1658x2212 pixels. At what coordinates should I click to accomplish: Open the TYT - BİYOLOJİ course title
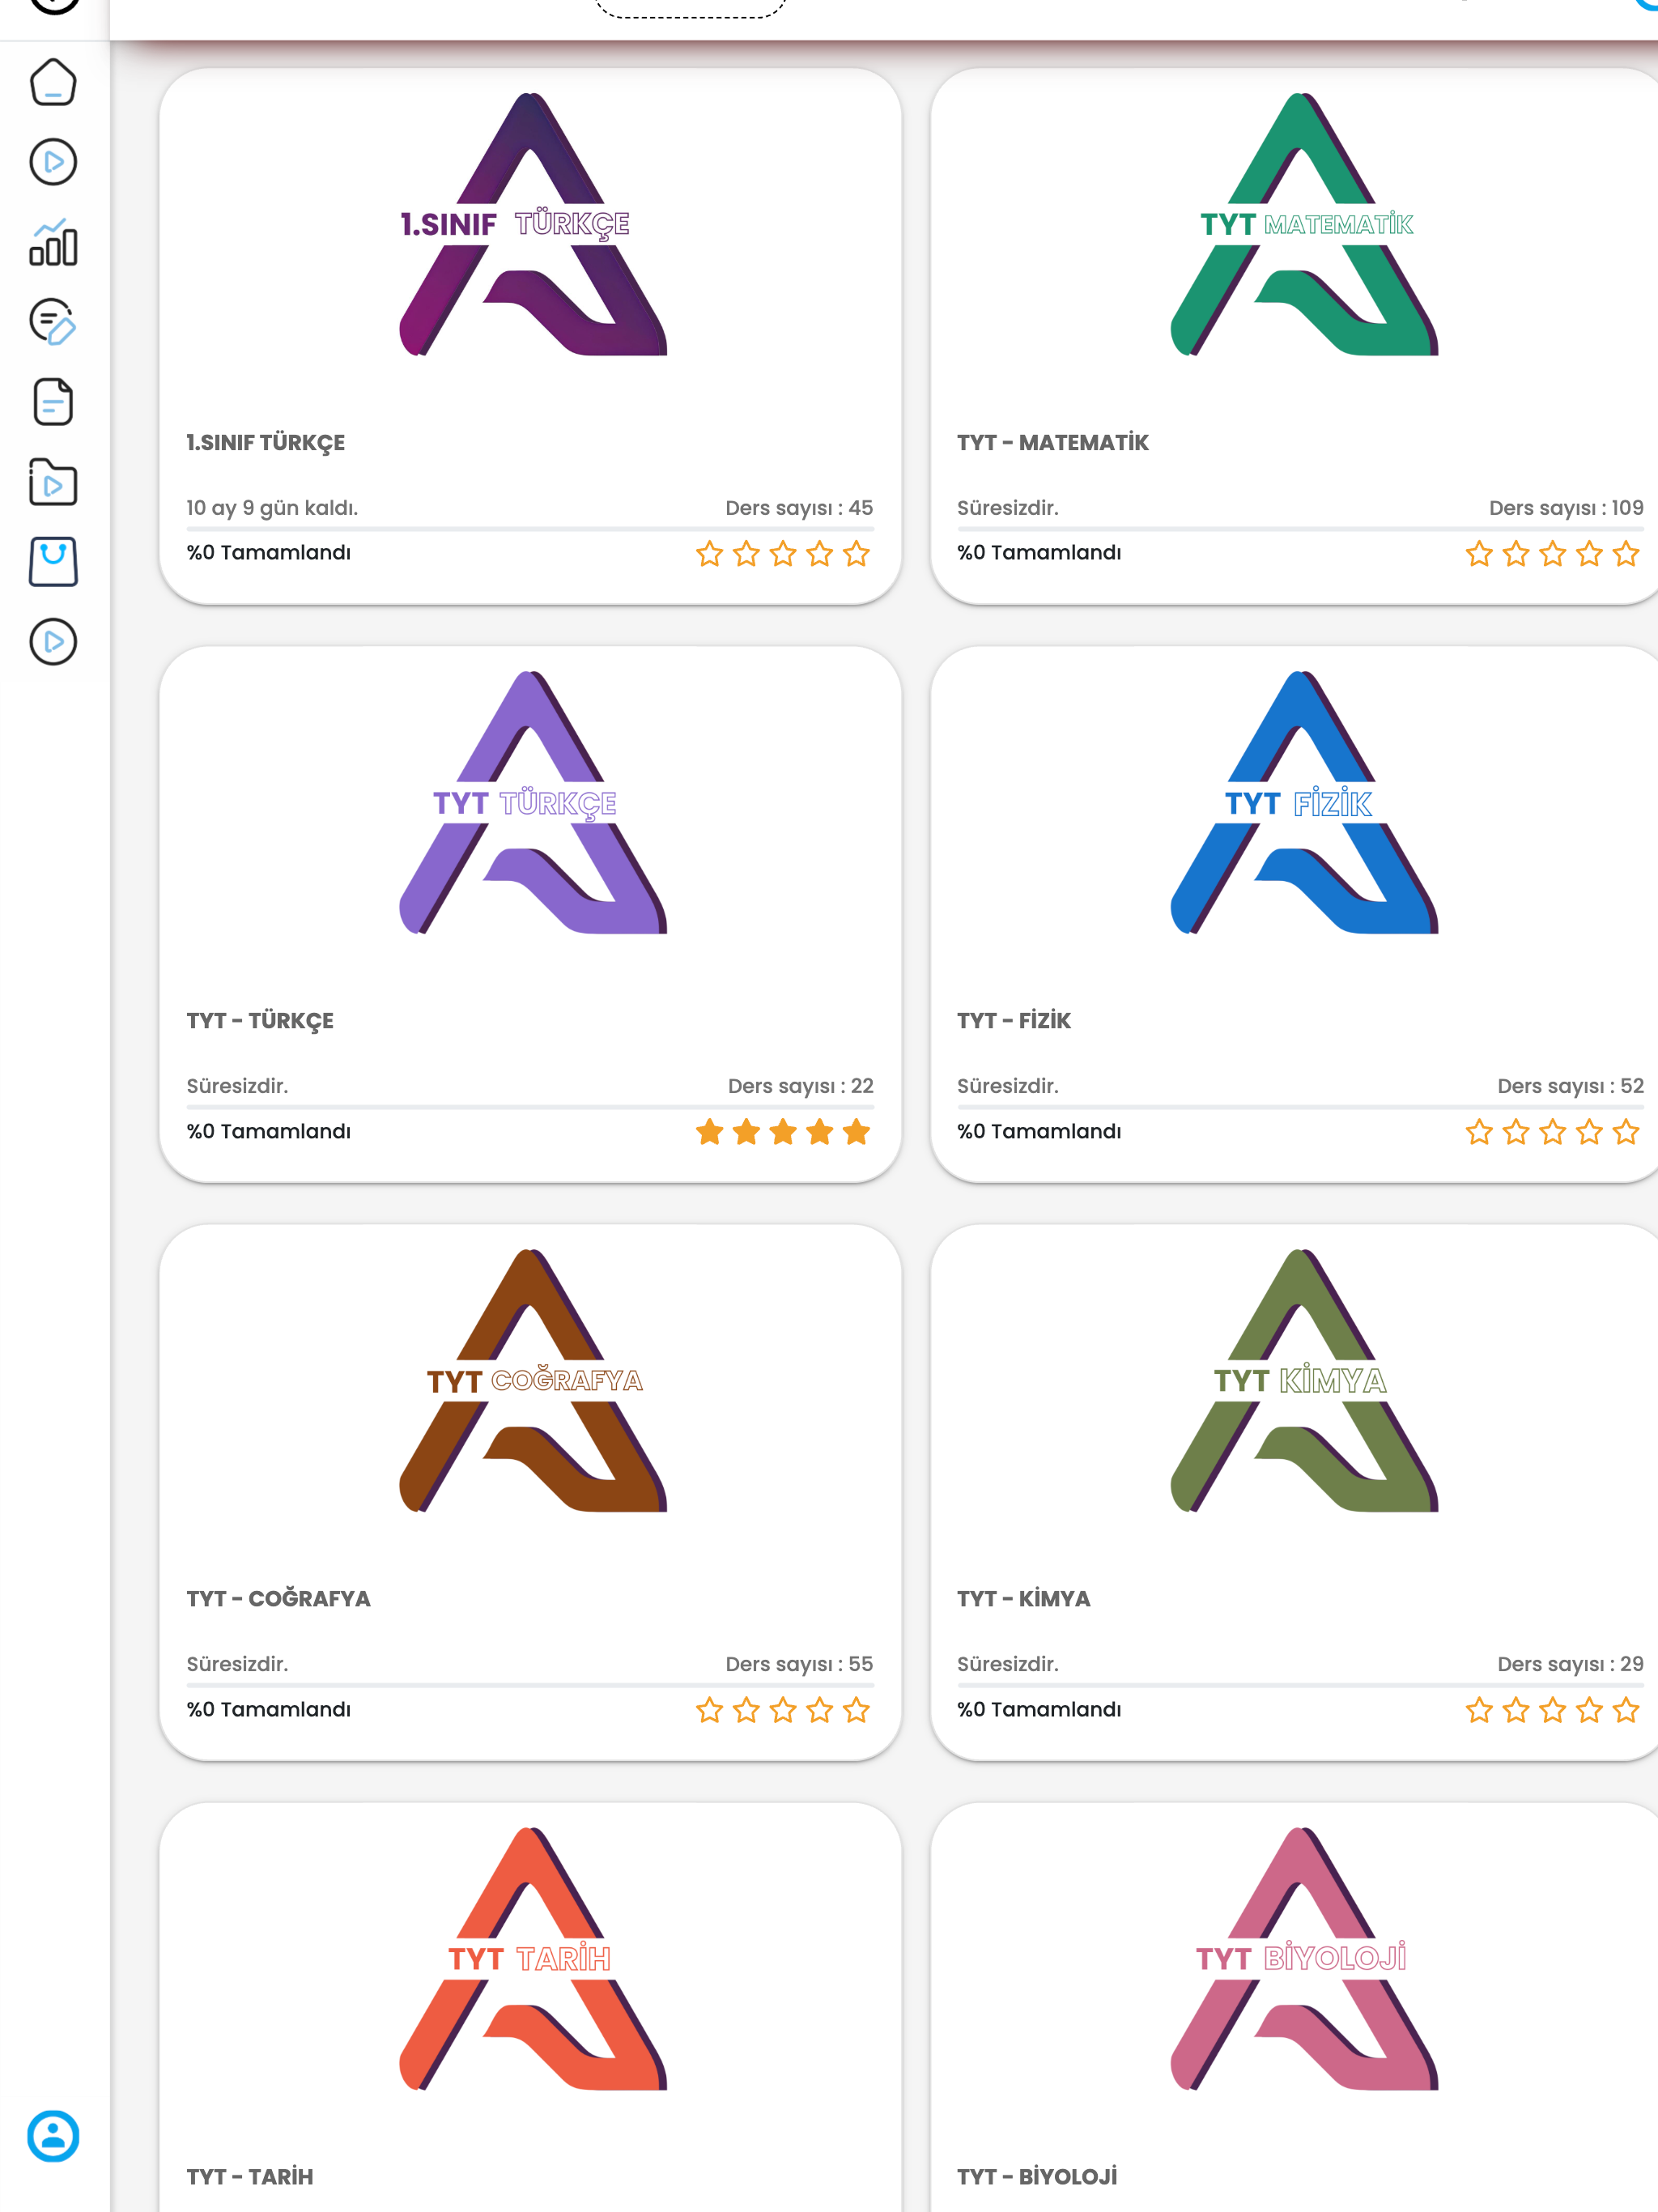click(x=1037, y=2177)
